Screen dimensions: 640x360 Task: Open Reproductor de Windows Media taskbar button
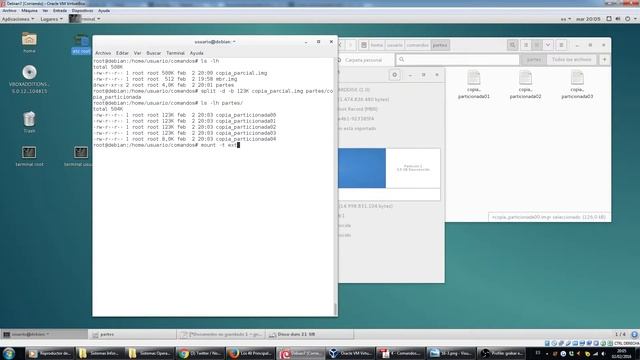click(50, 353)
